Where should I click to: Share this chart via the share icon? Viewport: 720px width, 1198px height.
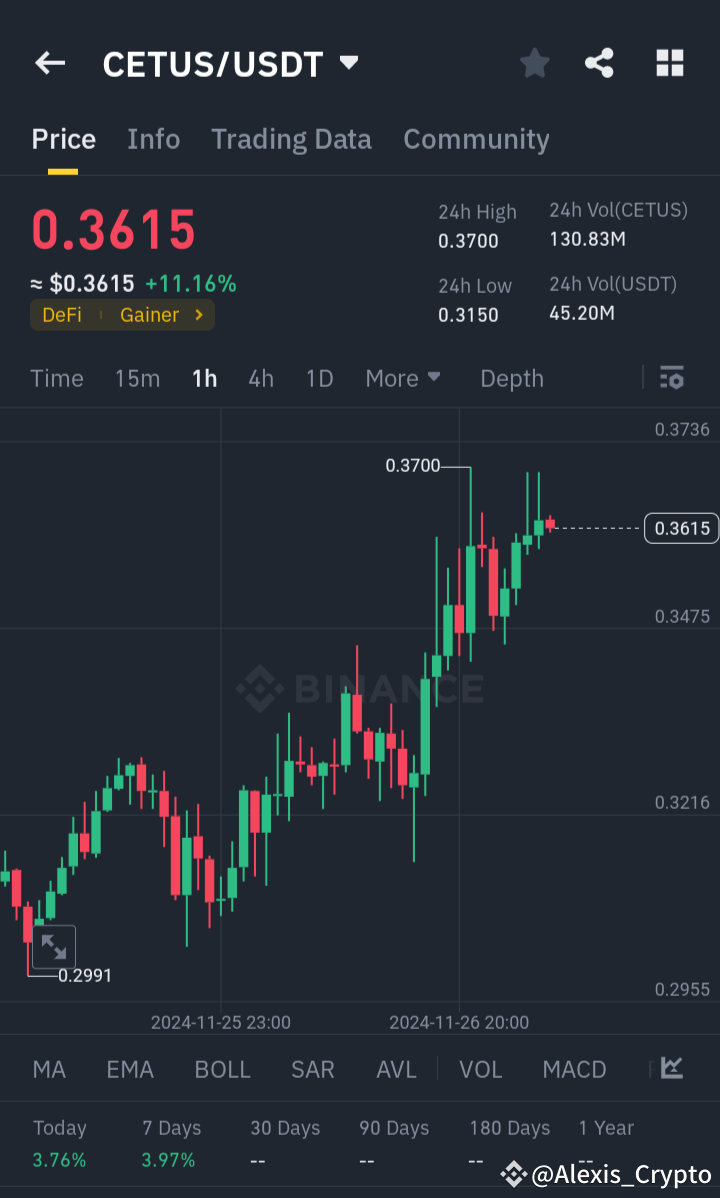pos(599,62)
